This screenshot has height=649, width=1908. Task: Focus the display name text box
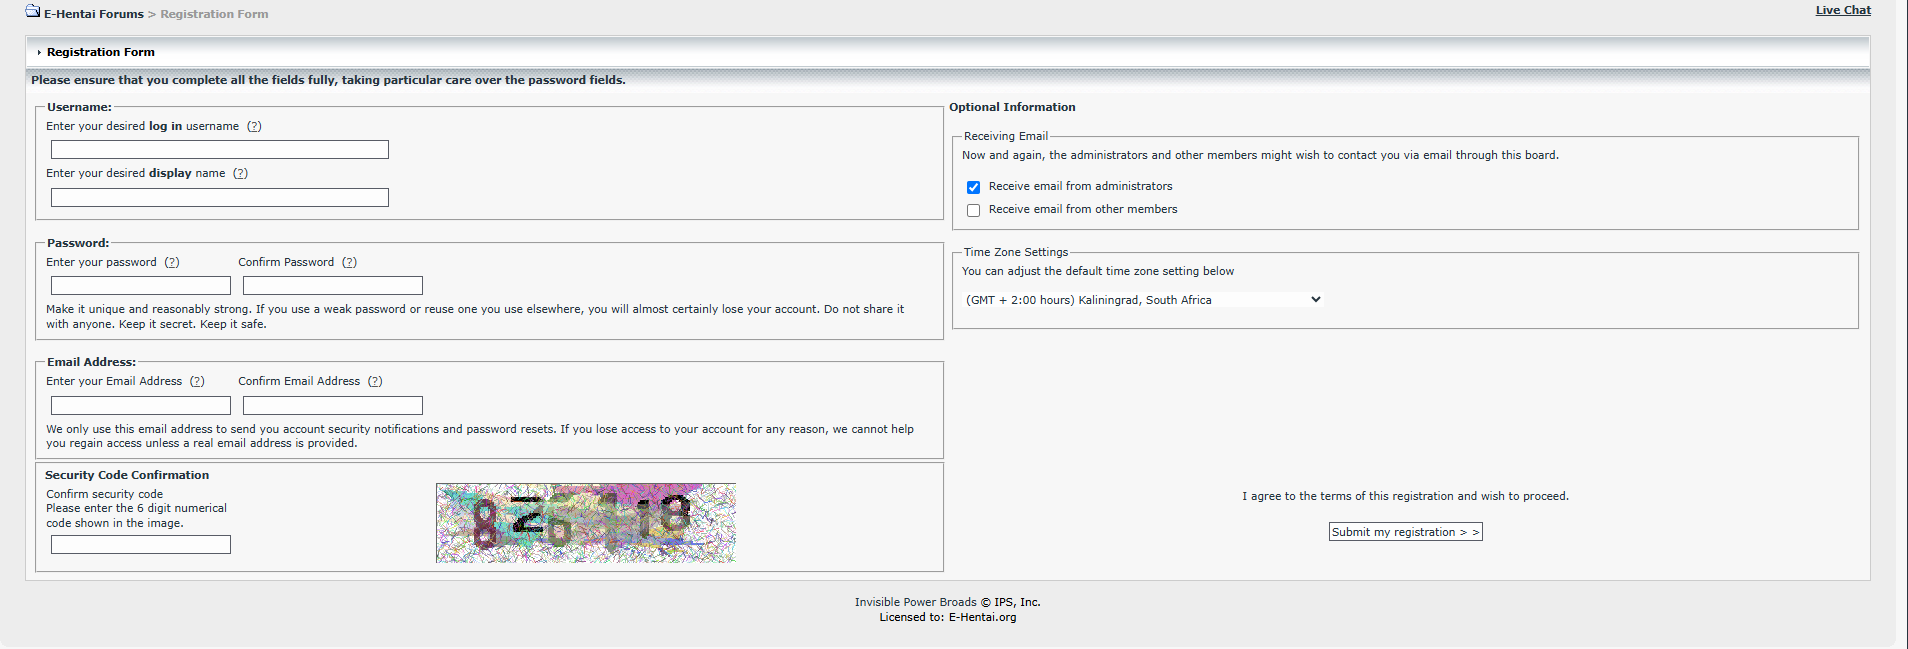point(220,198)
